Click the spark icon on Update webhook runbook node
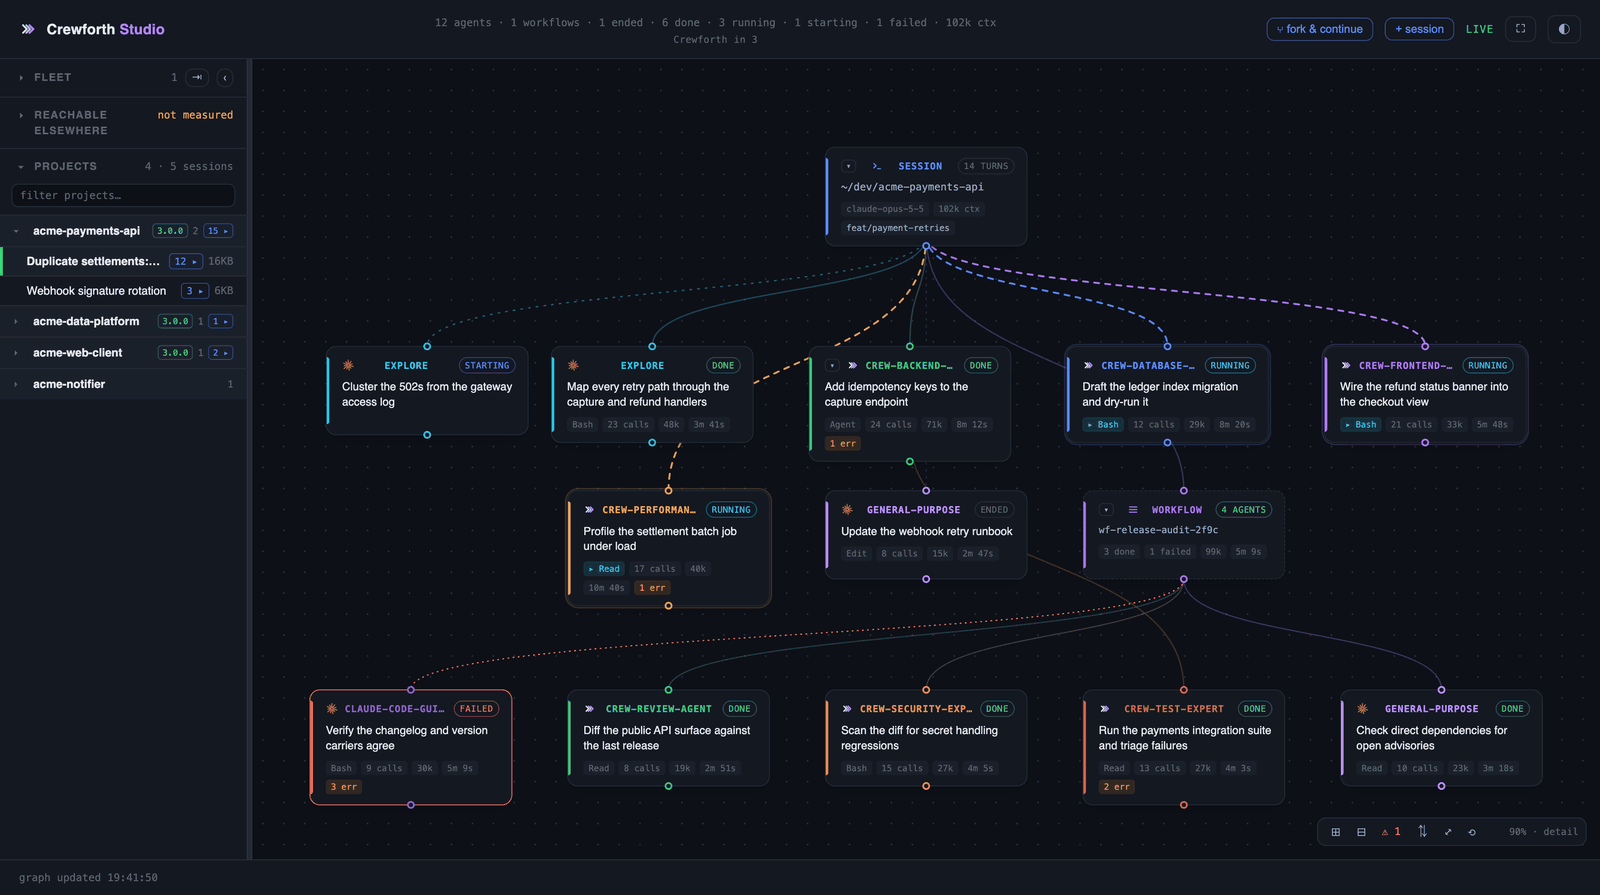 (x=847, y=510)
